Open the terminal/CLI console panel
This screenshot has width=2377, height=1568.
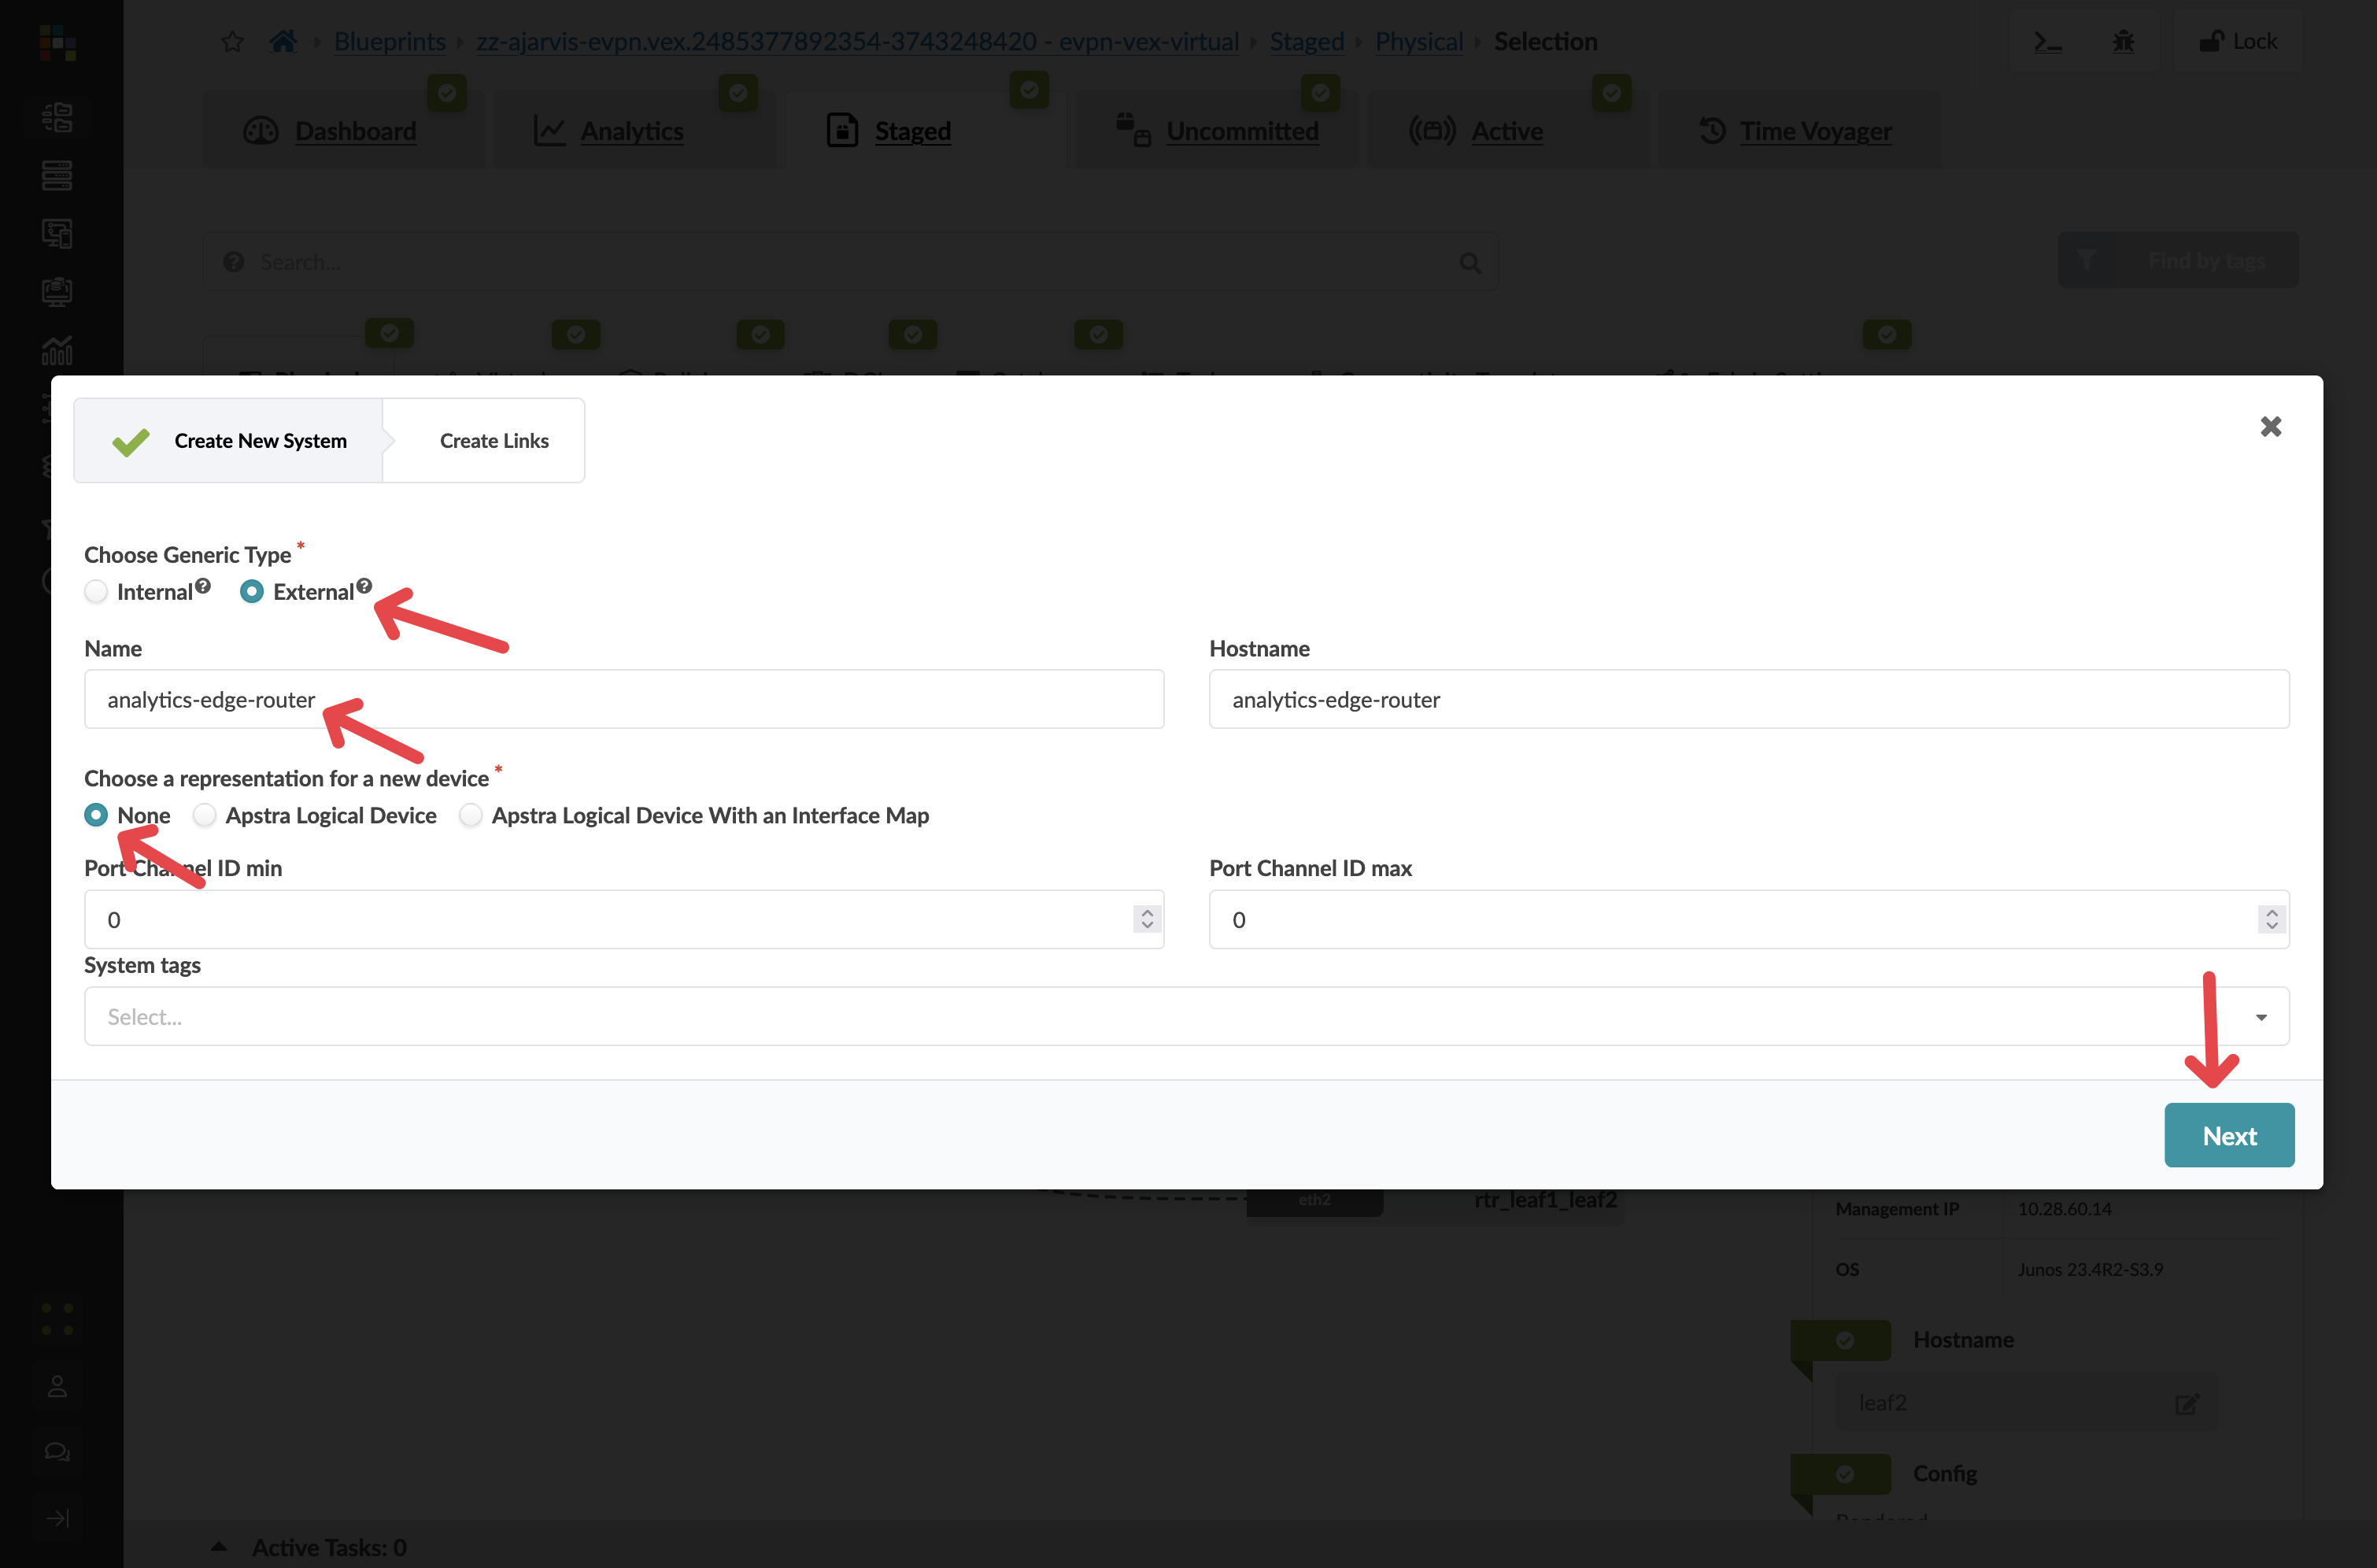2047,41
